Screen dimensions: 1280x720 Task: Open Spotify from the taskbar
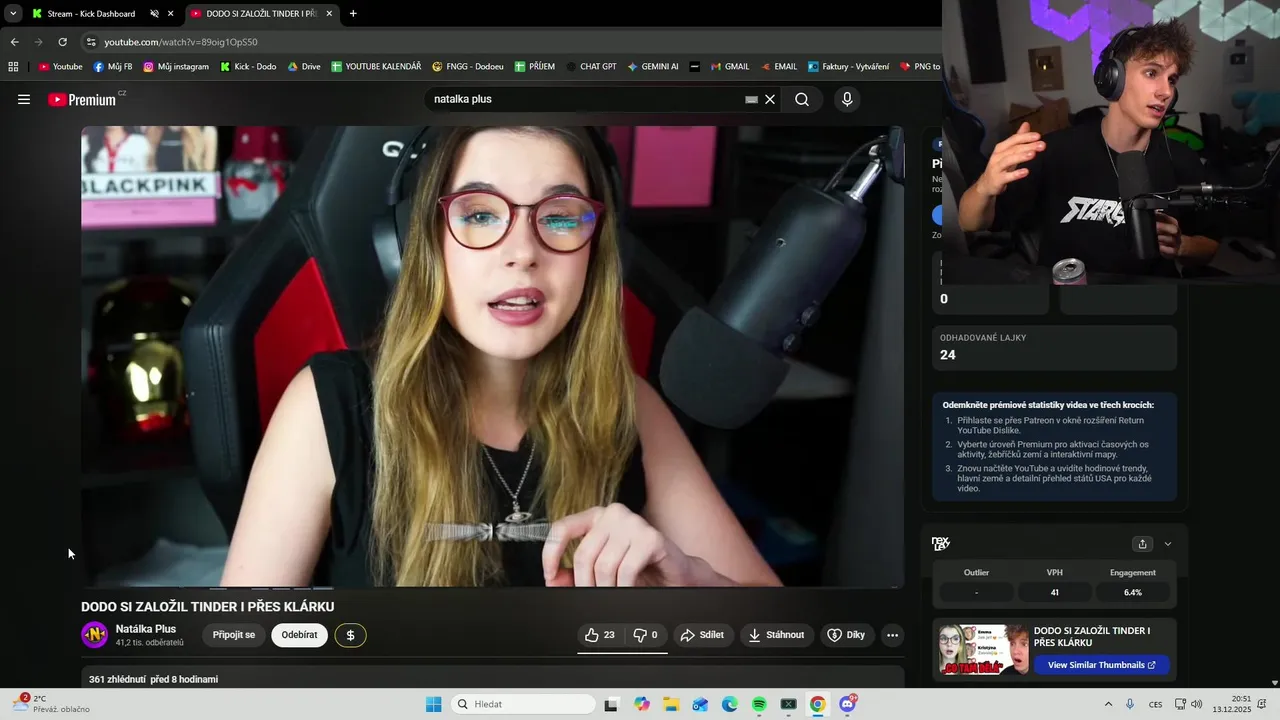coord(759,704)
